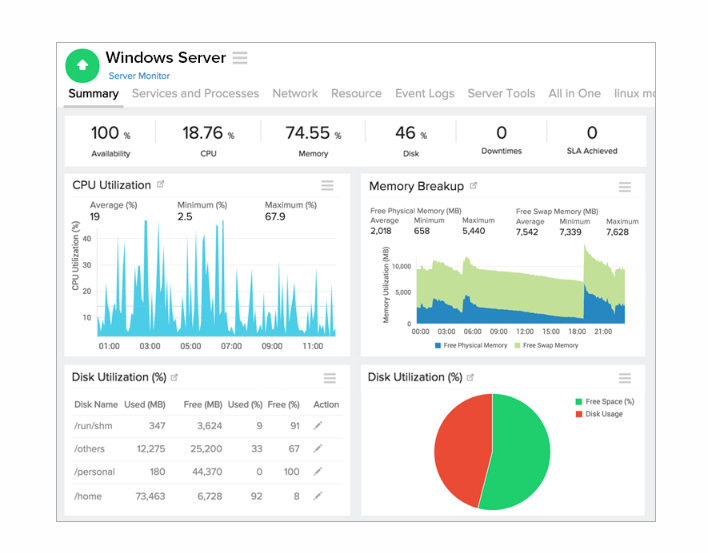
Task: Click the pop-out icon beside Disk Utilization table
Action: click(x=174, y=378)
